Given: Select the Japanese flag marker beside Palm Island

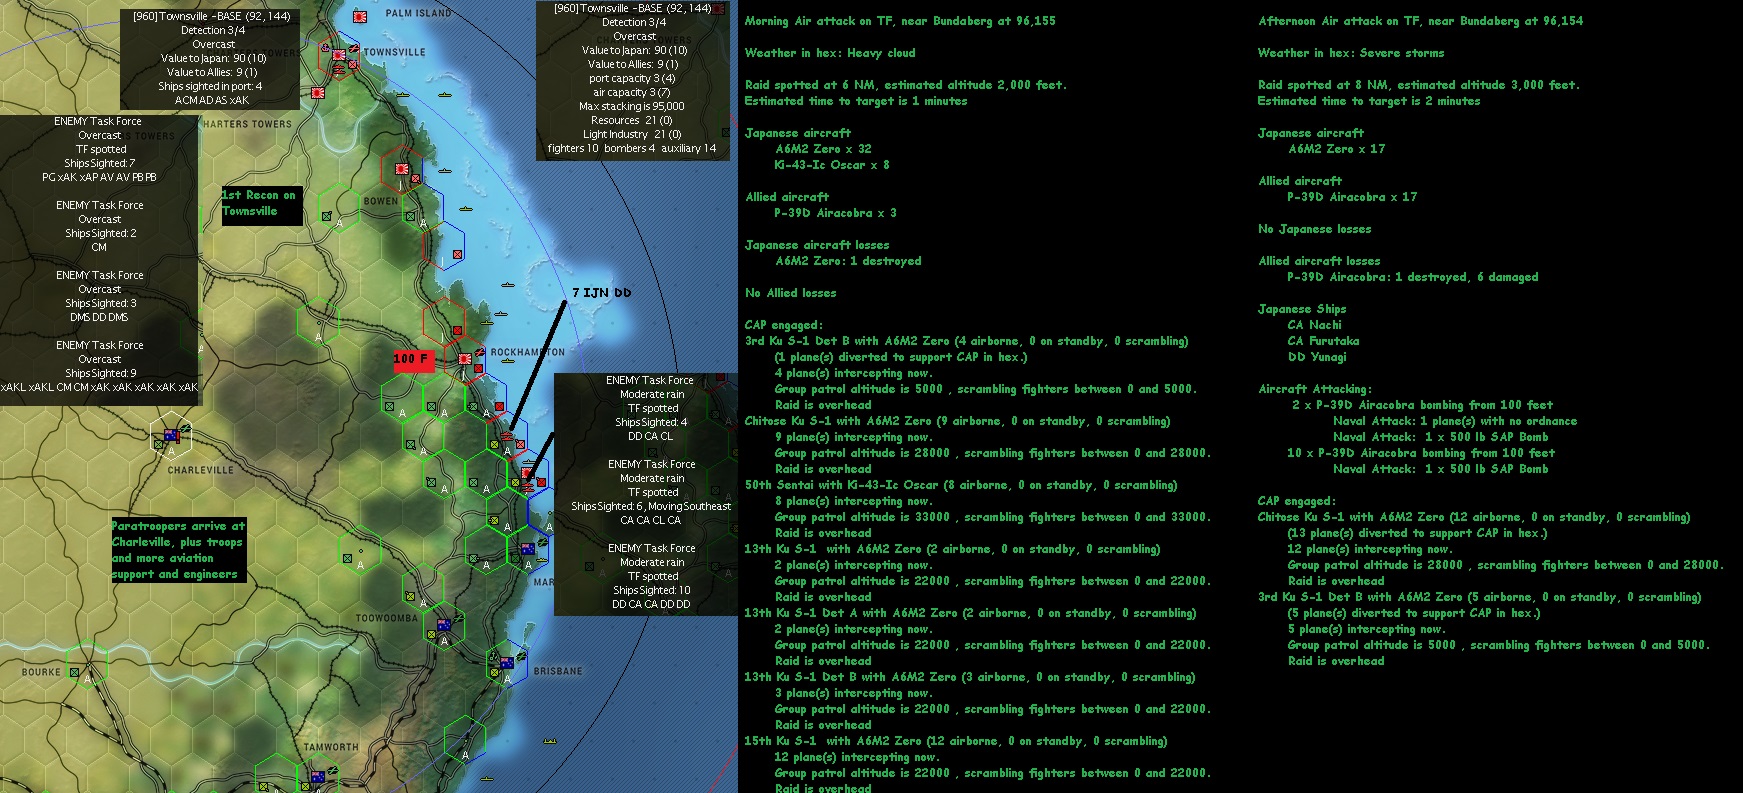Looking at the screenshot, I should [x=360, y=15].
